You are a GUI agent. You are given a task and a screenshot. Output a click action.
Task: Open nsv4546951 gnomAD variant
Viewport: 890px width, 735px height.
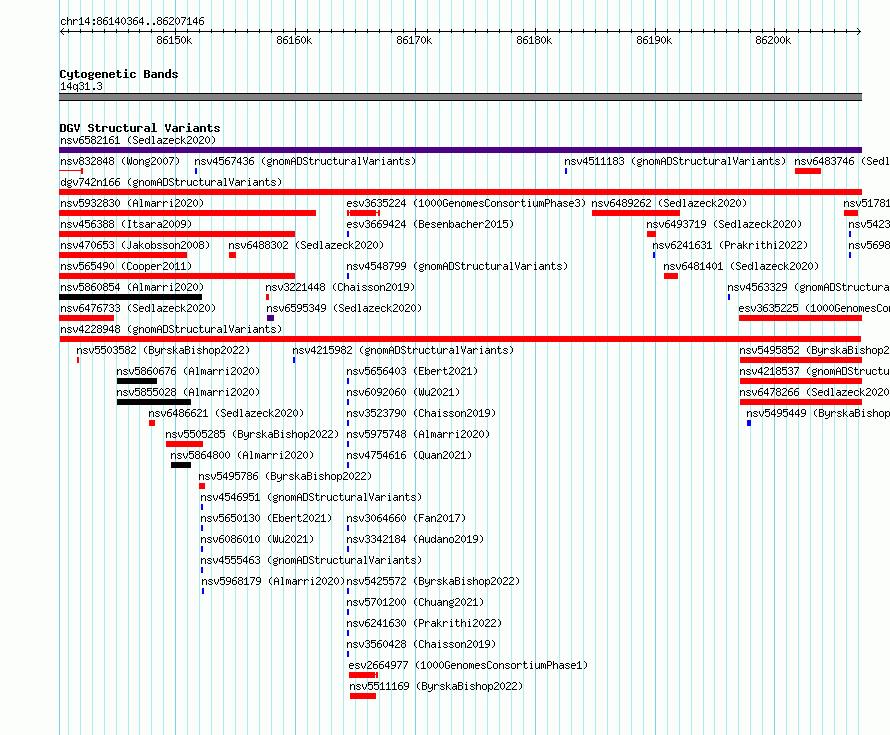pos(311,497)
